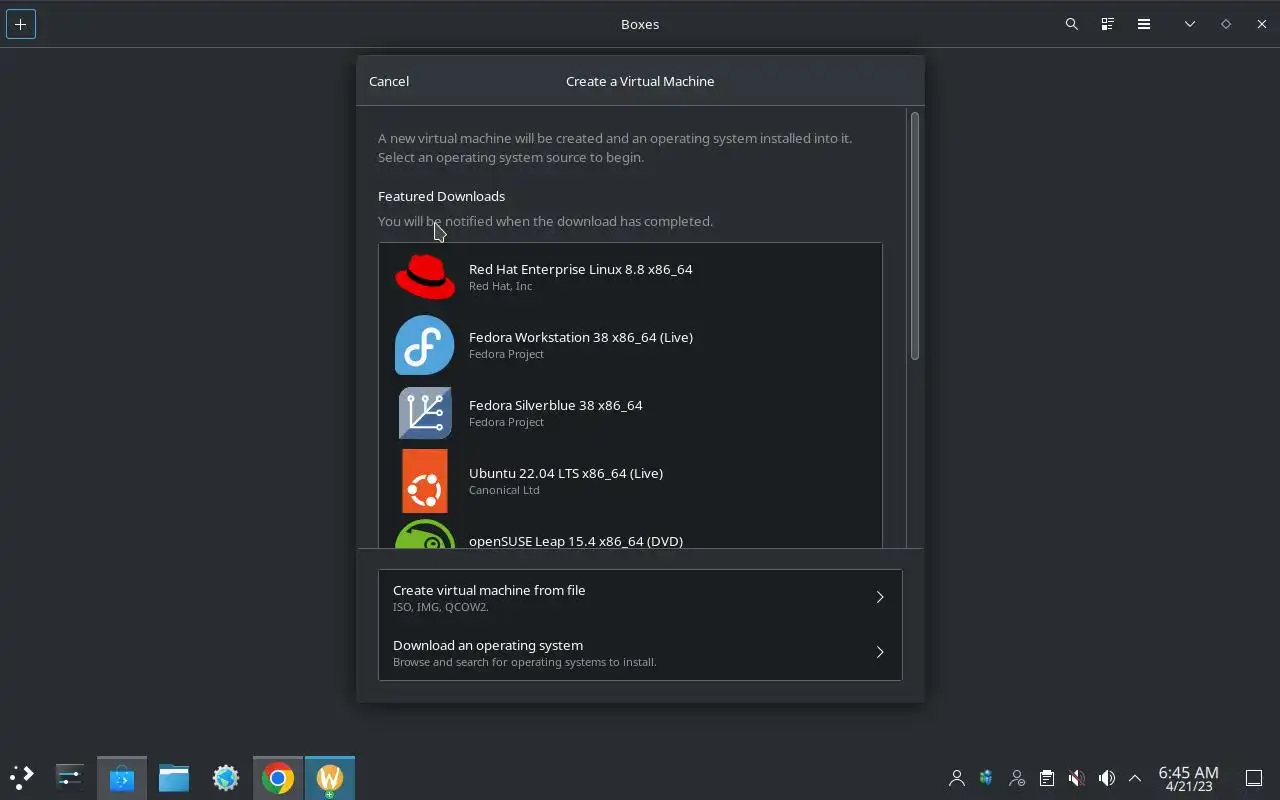1280x800 pixels.
Task: Expand hidden system tray icons arrow
Action: point(1135,778)
